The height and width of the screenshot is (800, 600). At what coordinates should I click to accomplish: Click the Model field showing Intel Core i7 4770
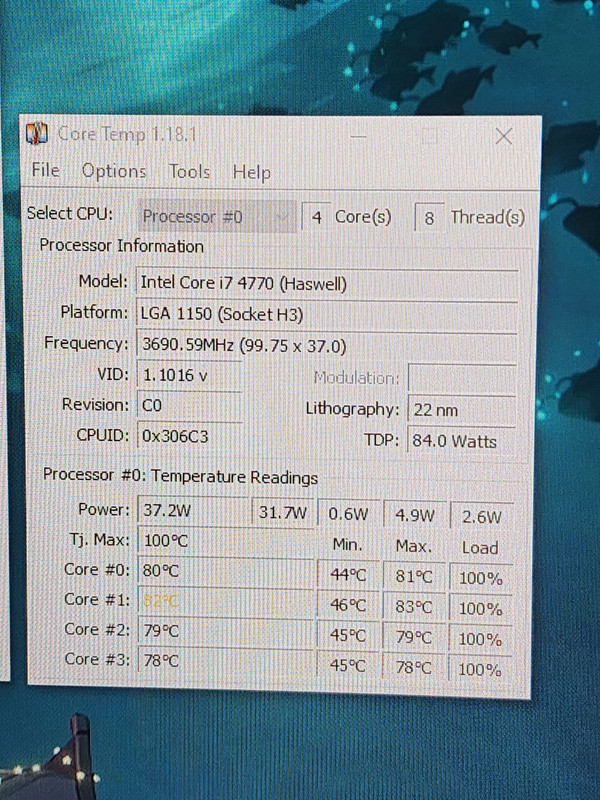[327, 283]
